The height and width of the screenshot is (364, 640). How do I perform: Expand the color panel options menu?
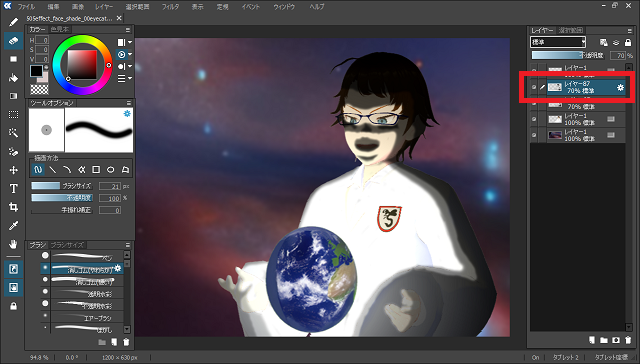128,29
